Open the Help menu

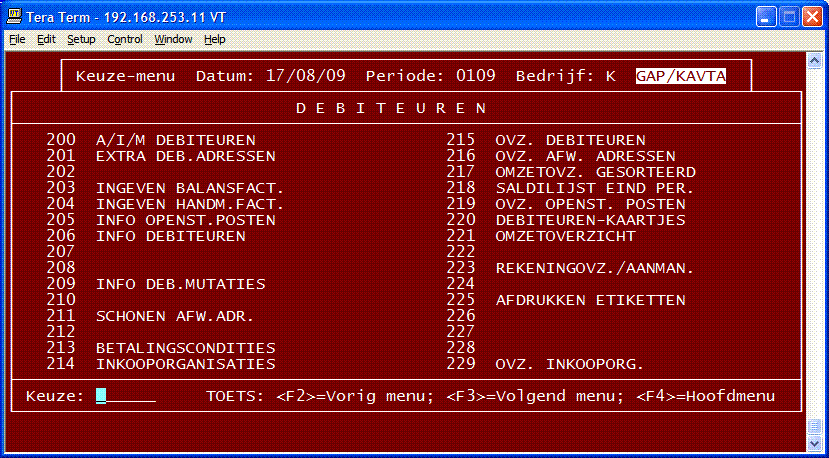[215, 39]
